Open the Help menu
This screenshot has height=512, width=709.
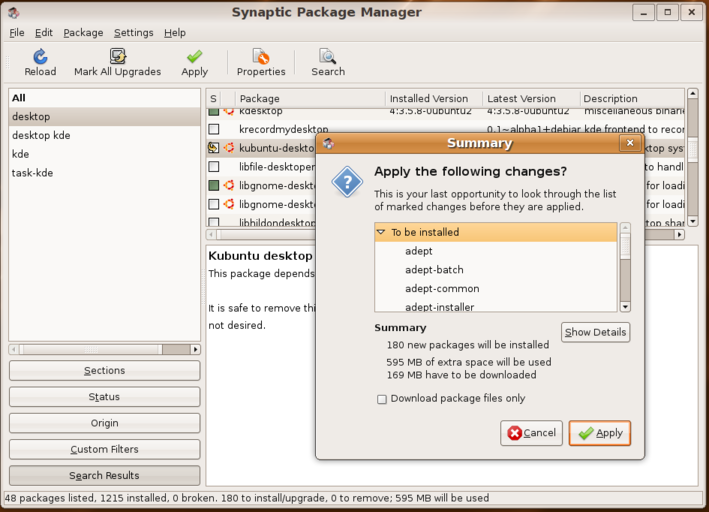click(175, 33)
